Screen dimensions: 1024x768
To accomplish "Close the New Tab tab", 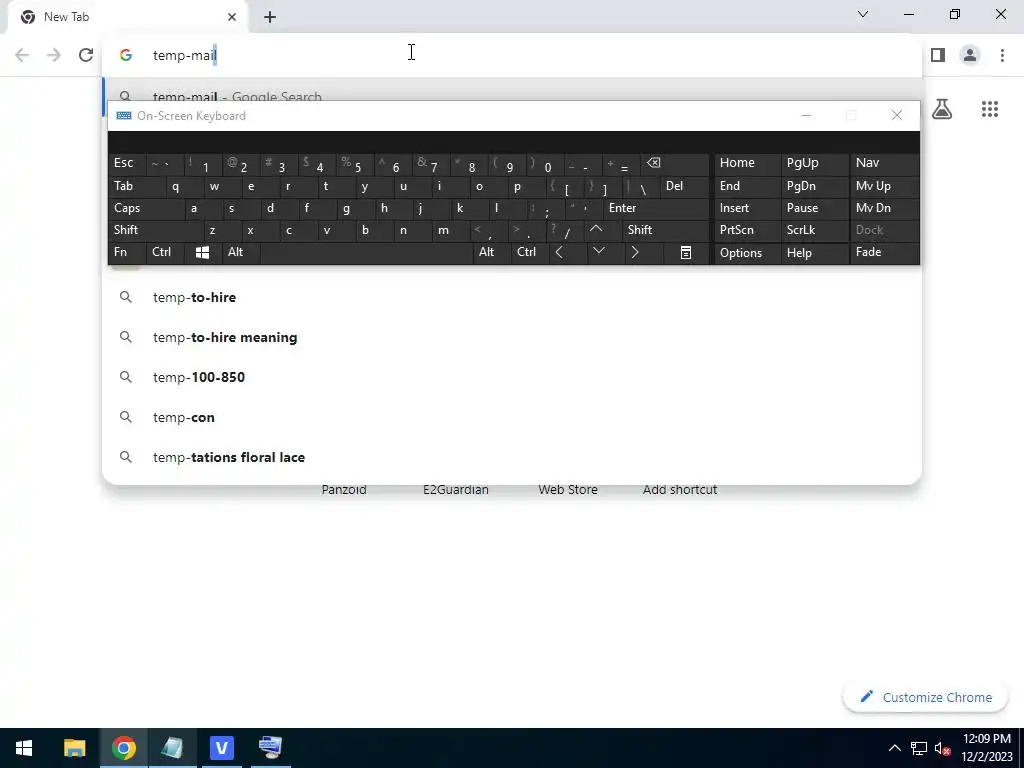I will [x=232, y=17].
